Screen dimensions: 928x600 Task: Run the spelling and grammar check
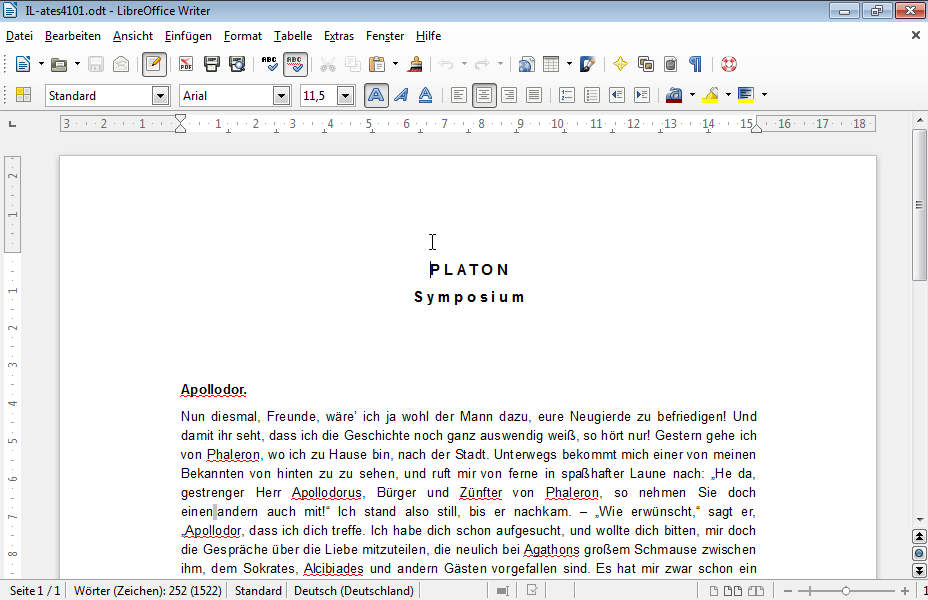click(269, 64)
